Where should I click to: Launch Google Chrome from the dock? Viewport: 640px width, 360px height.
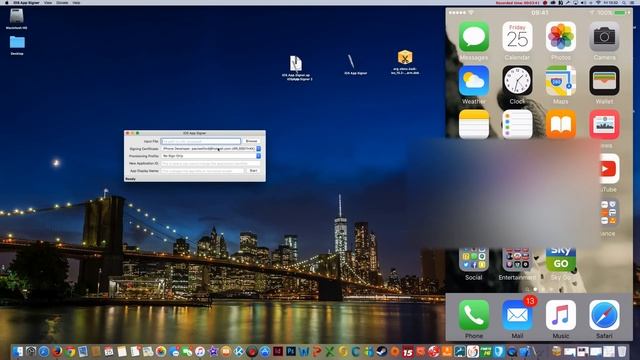pyautogui.click(x=71, y=351)
